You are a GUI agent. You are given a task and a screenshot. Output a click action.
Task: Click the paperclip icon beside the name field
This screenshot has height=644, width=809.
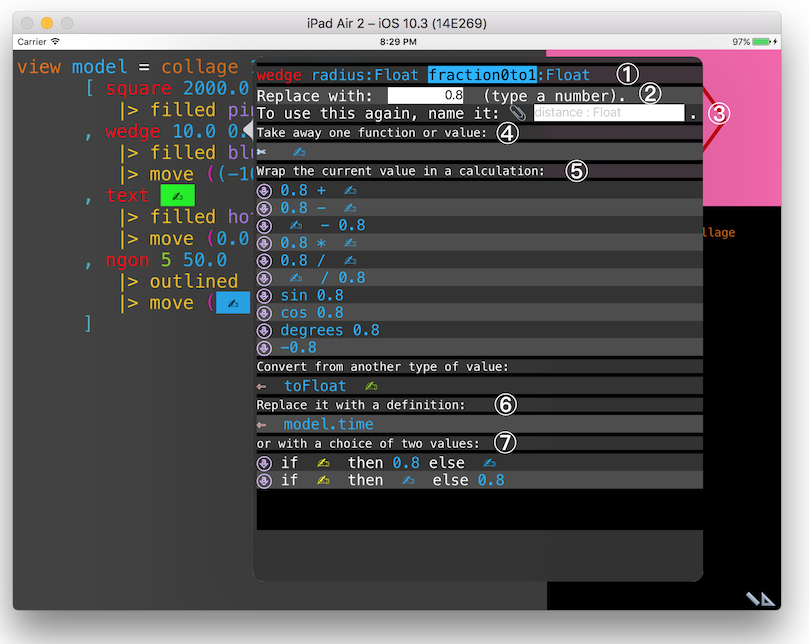[x=517, y=113]
